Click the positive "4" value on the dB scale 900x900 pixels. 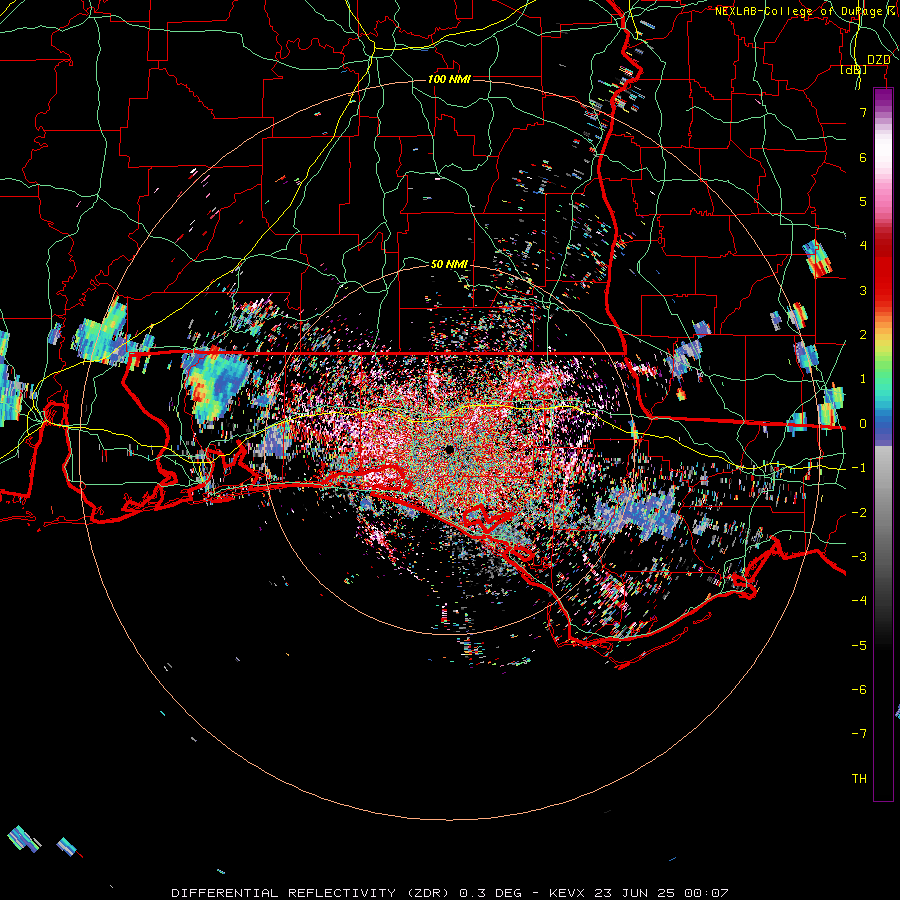pyautogui.click(x=863, y=246)
